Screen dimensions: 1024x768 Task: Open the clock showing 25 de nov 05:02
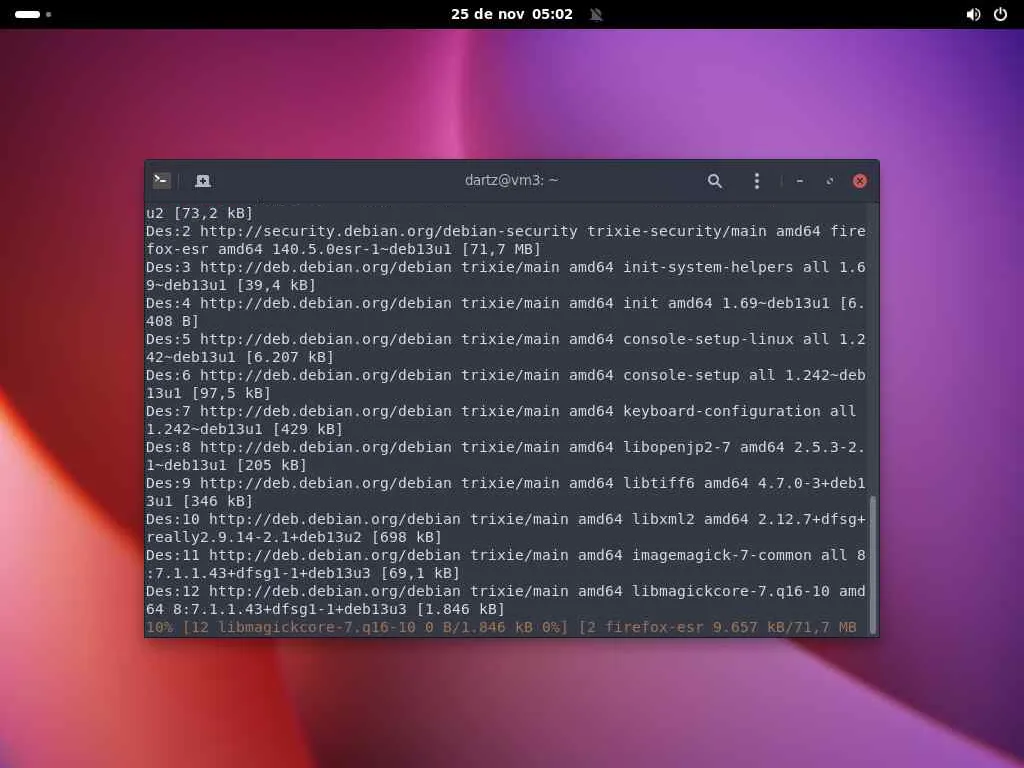pos(511,14)
